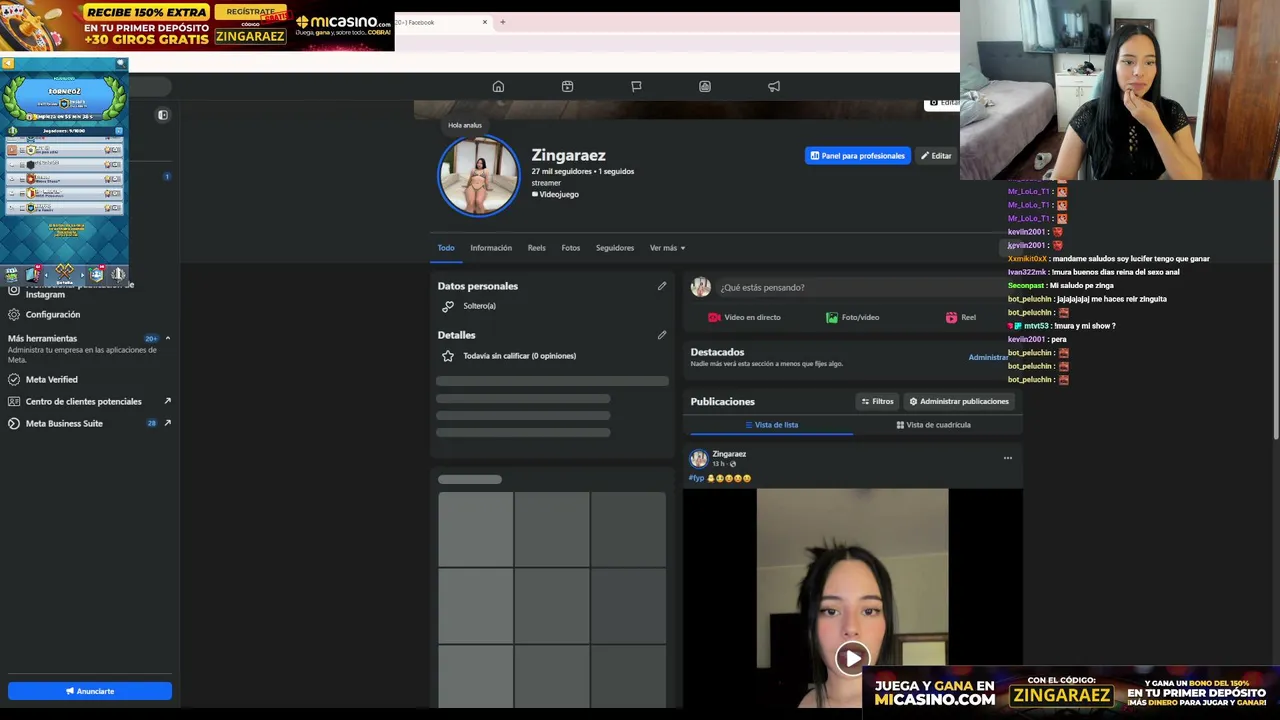Open the Zingaraez profile picture

478,175
